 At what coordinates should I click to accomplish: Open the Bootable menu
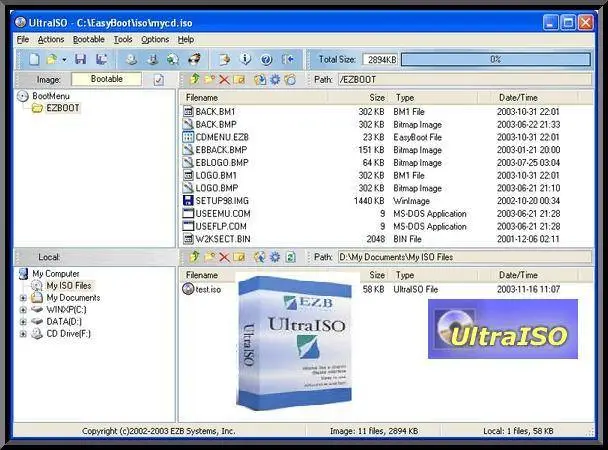click(89, 39)
